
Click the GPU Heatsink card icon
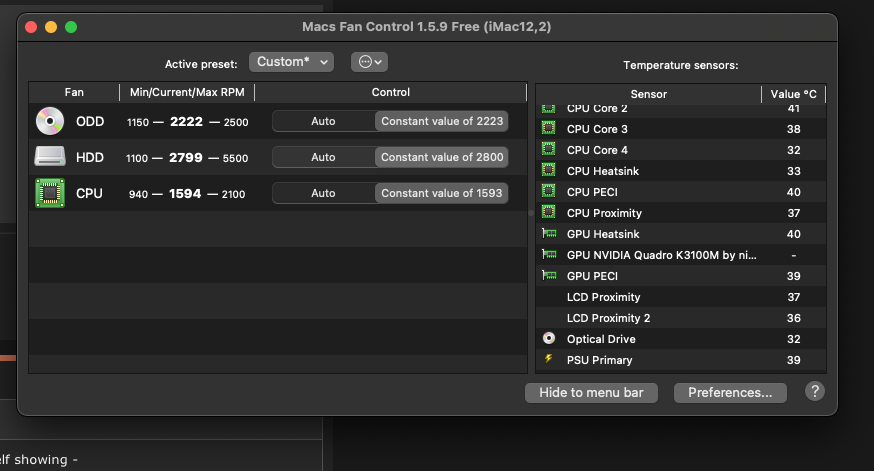click(549, 233)
